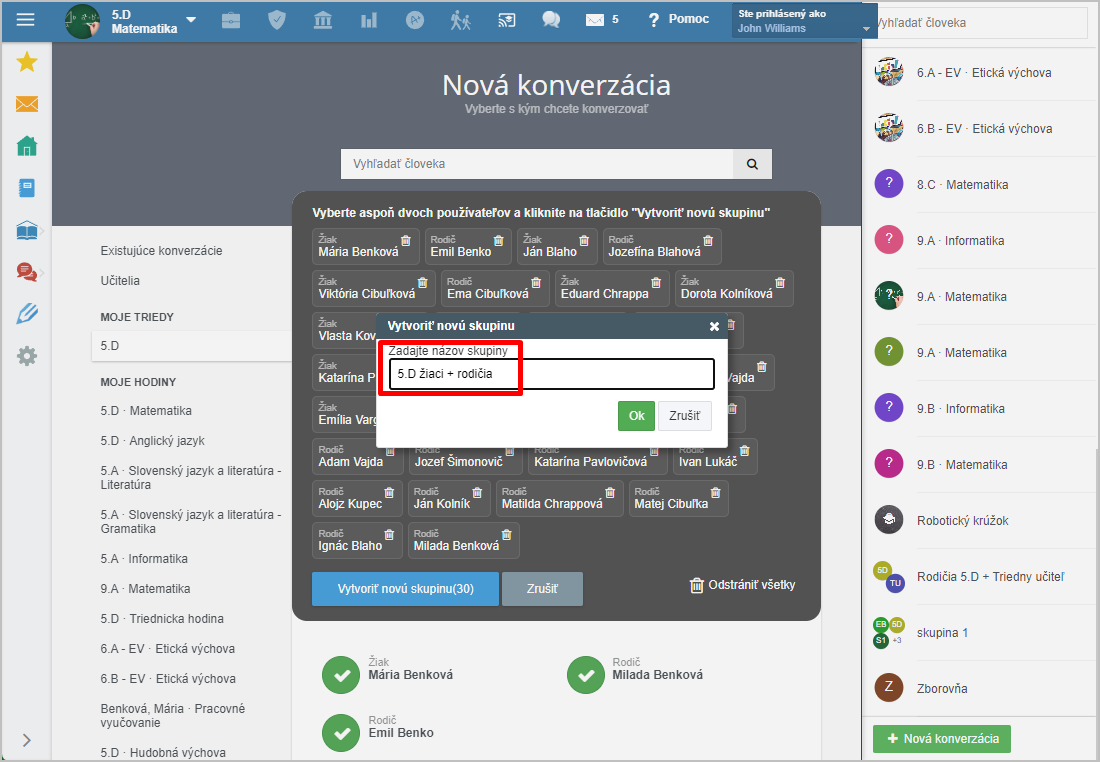The width and height of the screenshot is (1100, 762).
Task: Open the blue pen icon in sidebar
Action: [x=27, y=314]
